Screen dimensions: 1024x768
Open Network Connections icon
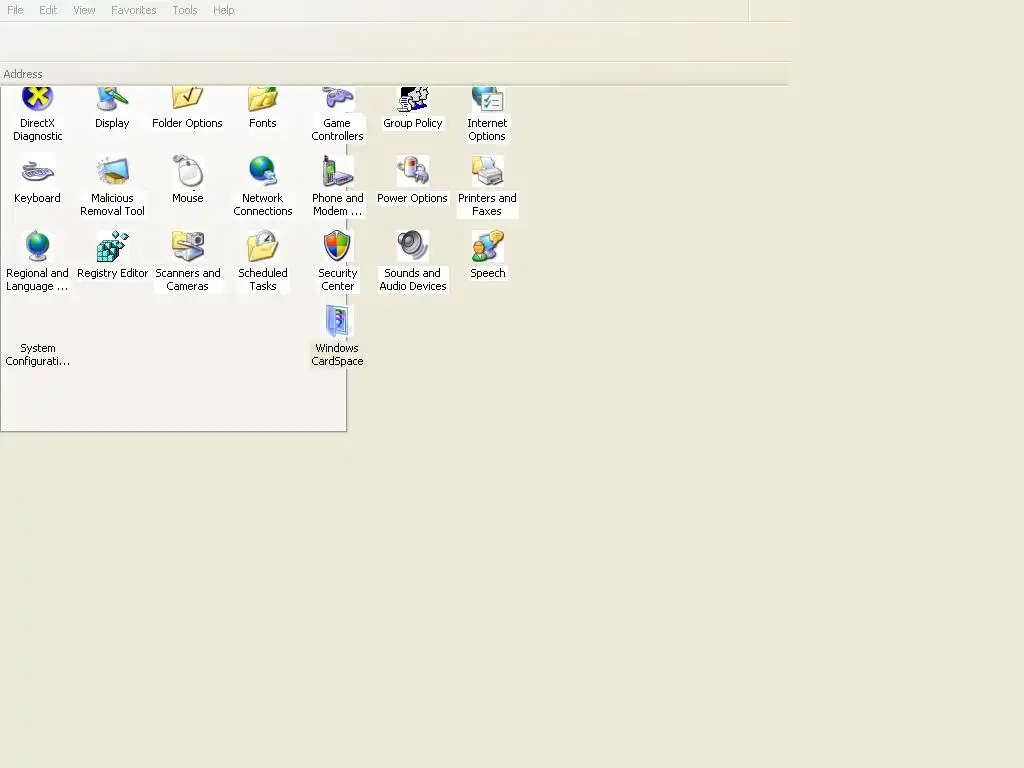[263, 171]
